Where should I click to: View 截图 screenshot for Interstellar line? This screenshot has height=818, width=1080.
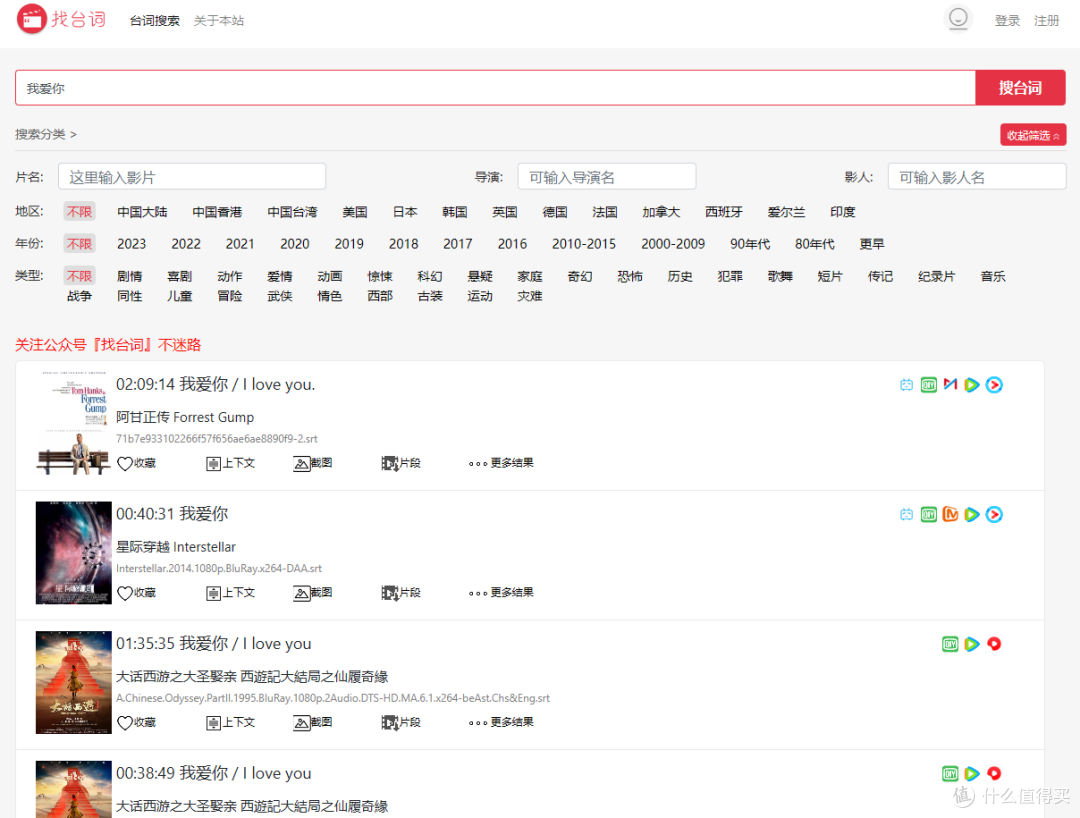313,593
